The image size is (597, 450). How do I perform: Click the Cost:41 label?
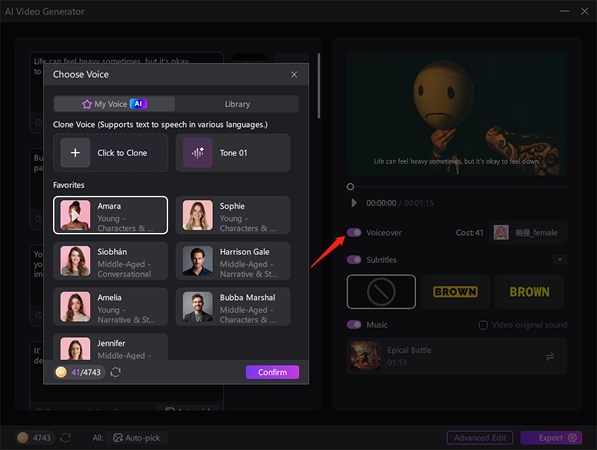(469, 233)
